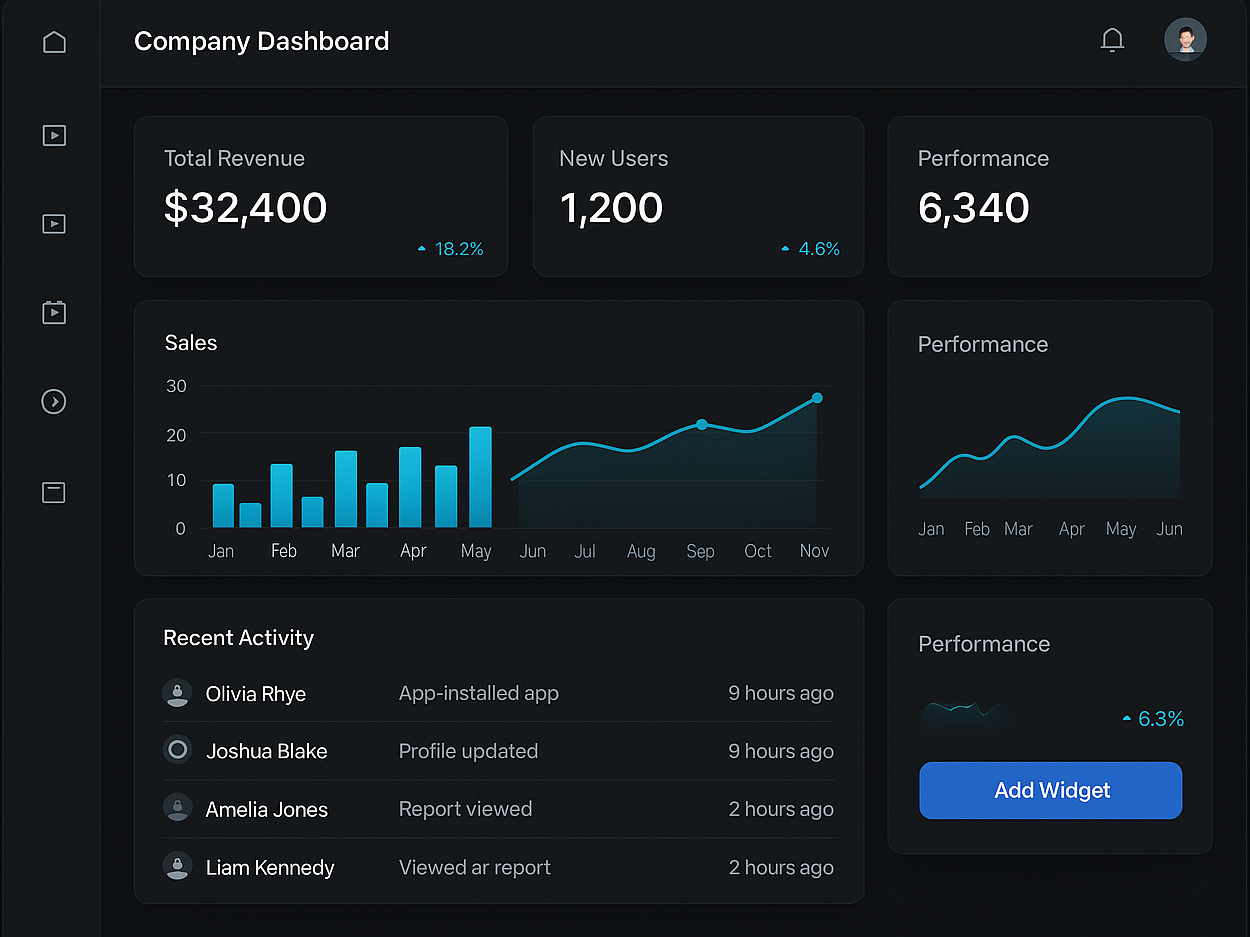This screenshot has height=937, width=1250.
Task: Select the New Users card
Action: 697,196
